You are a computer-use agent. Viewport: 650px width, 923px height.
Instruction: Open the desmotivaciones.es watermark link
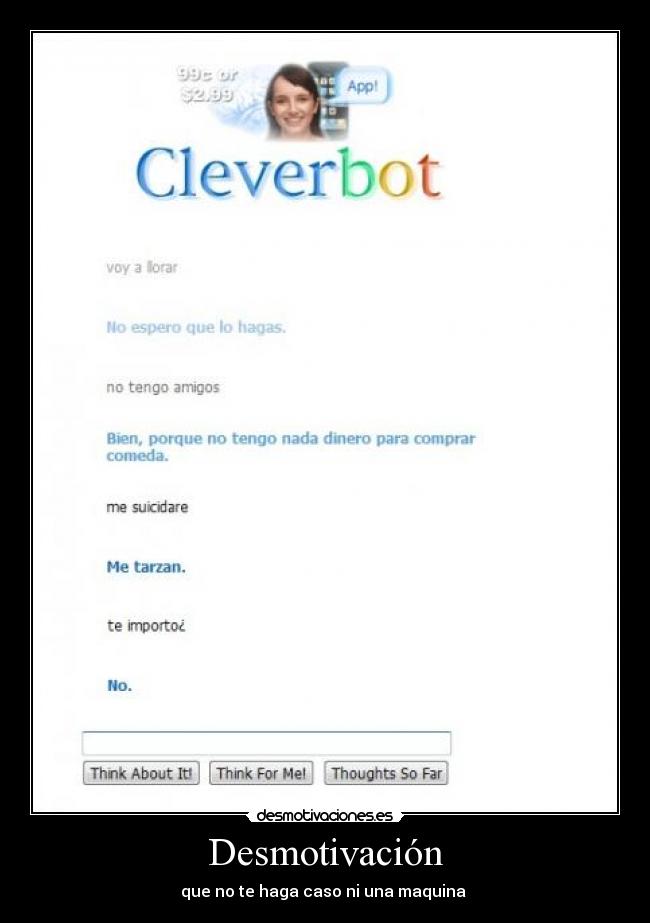[x=324, y=815]
